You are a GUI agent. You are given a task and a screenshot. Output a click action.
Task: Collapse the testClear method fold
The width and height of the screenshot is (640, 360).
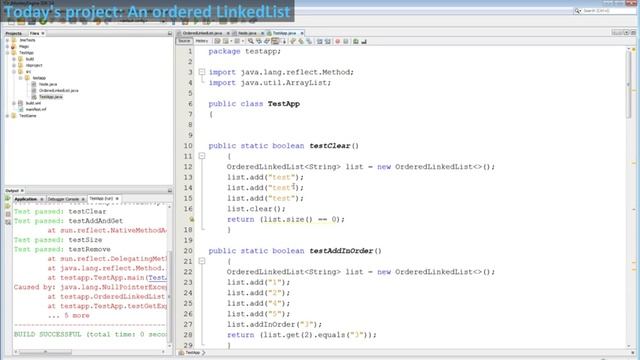pyautogui.click(x=202, y=156)
